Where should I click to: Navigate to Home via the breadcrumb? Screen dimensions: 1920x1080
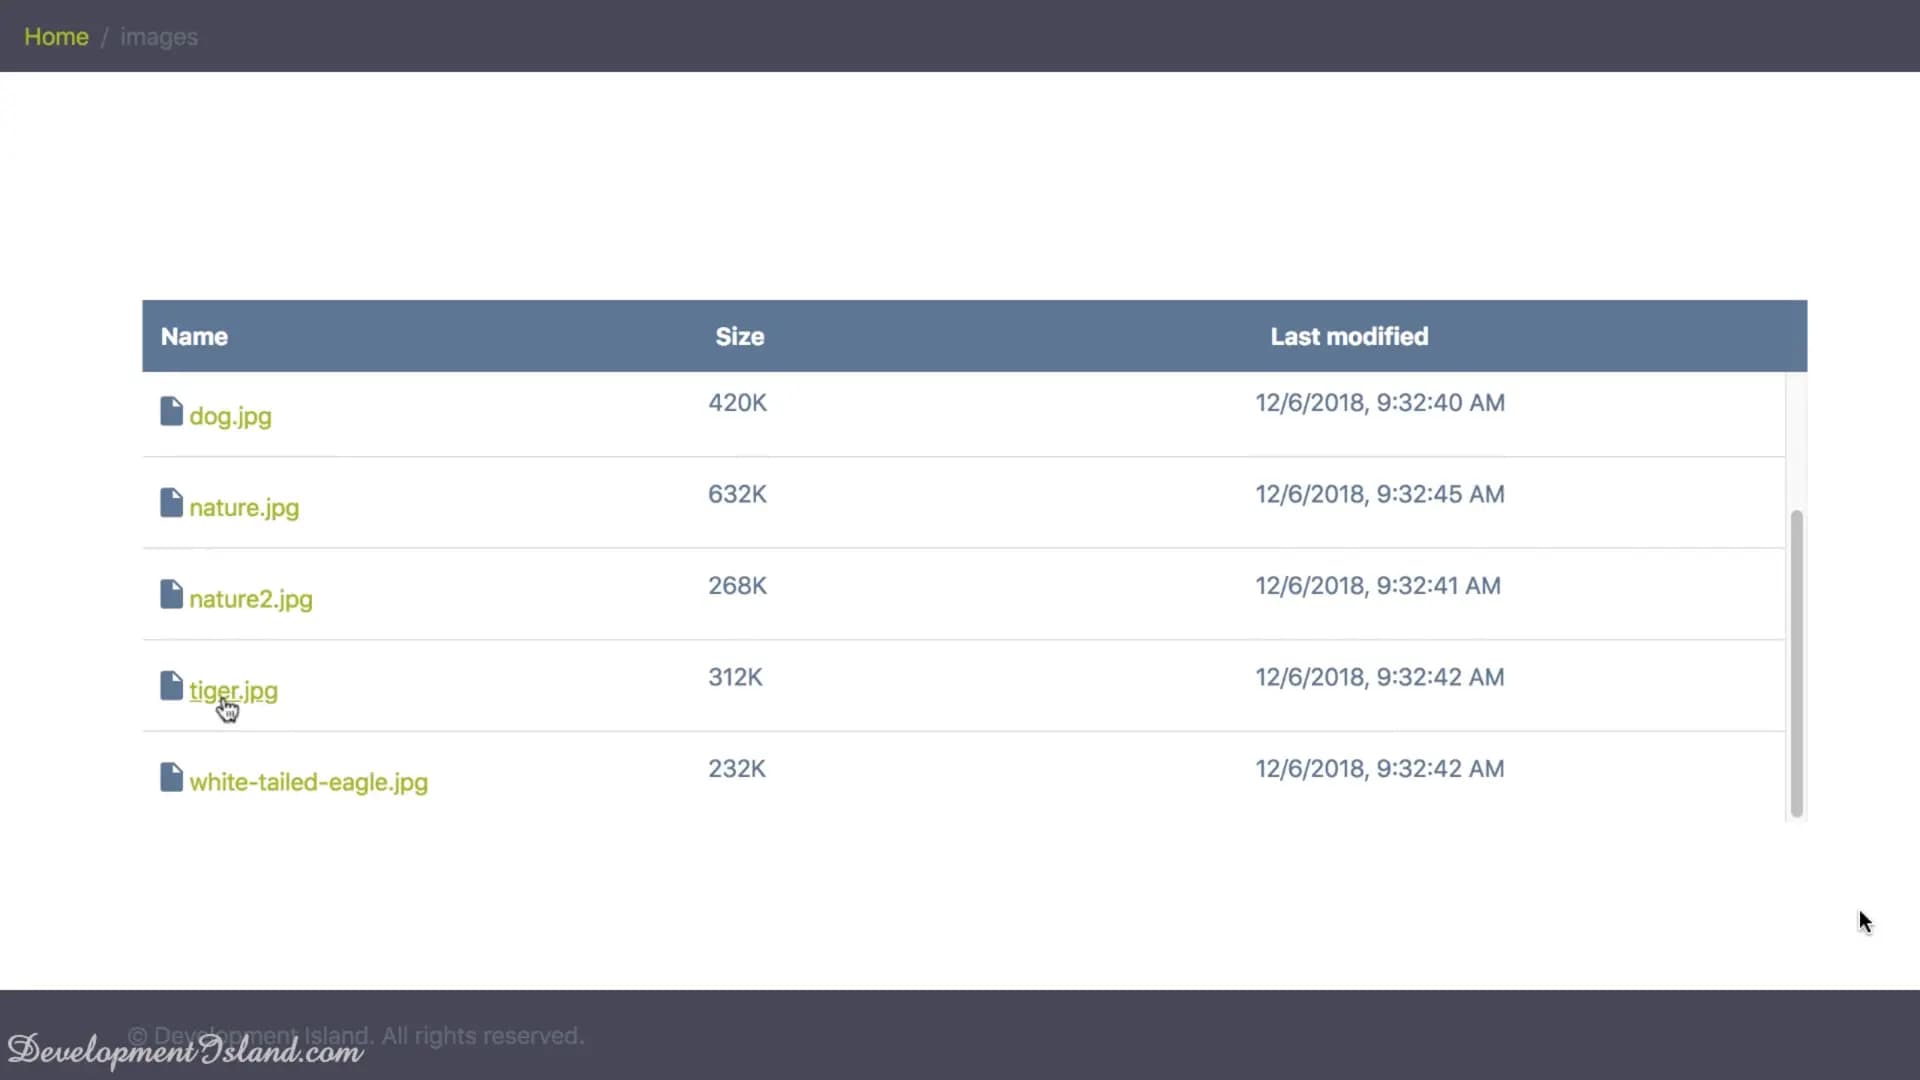tap(56, 36)
